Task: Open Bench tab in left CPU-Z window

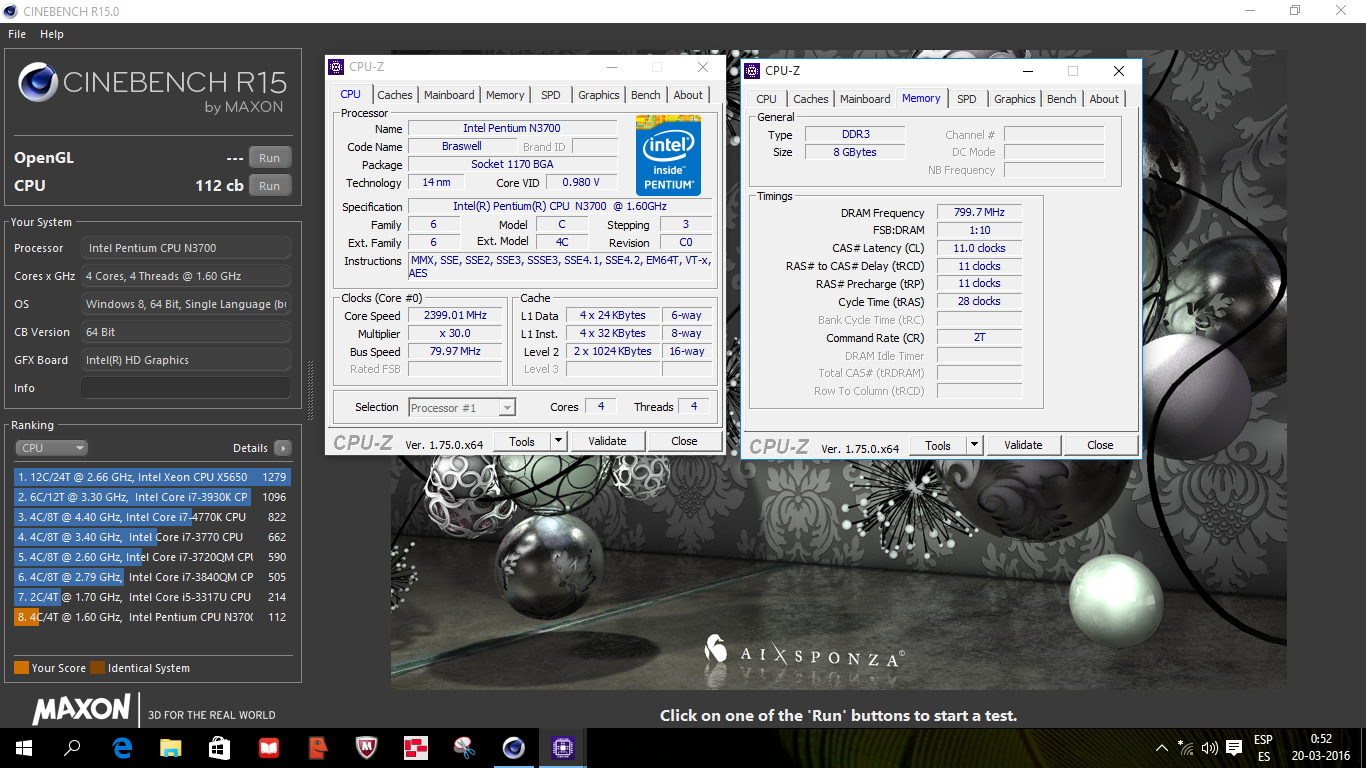Action: click(x=646, y=95)
